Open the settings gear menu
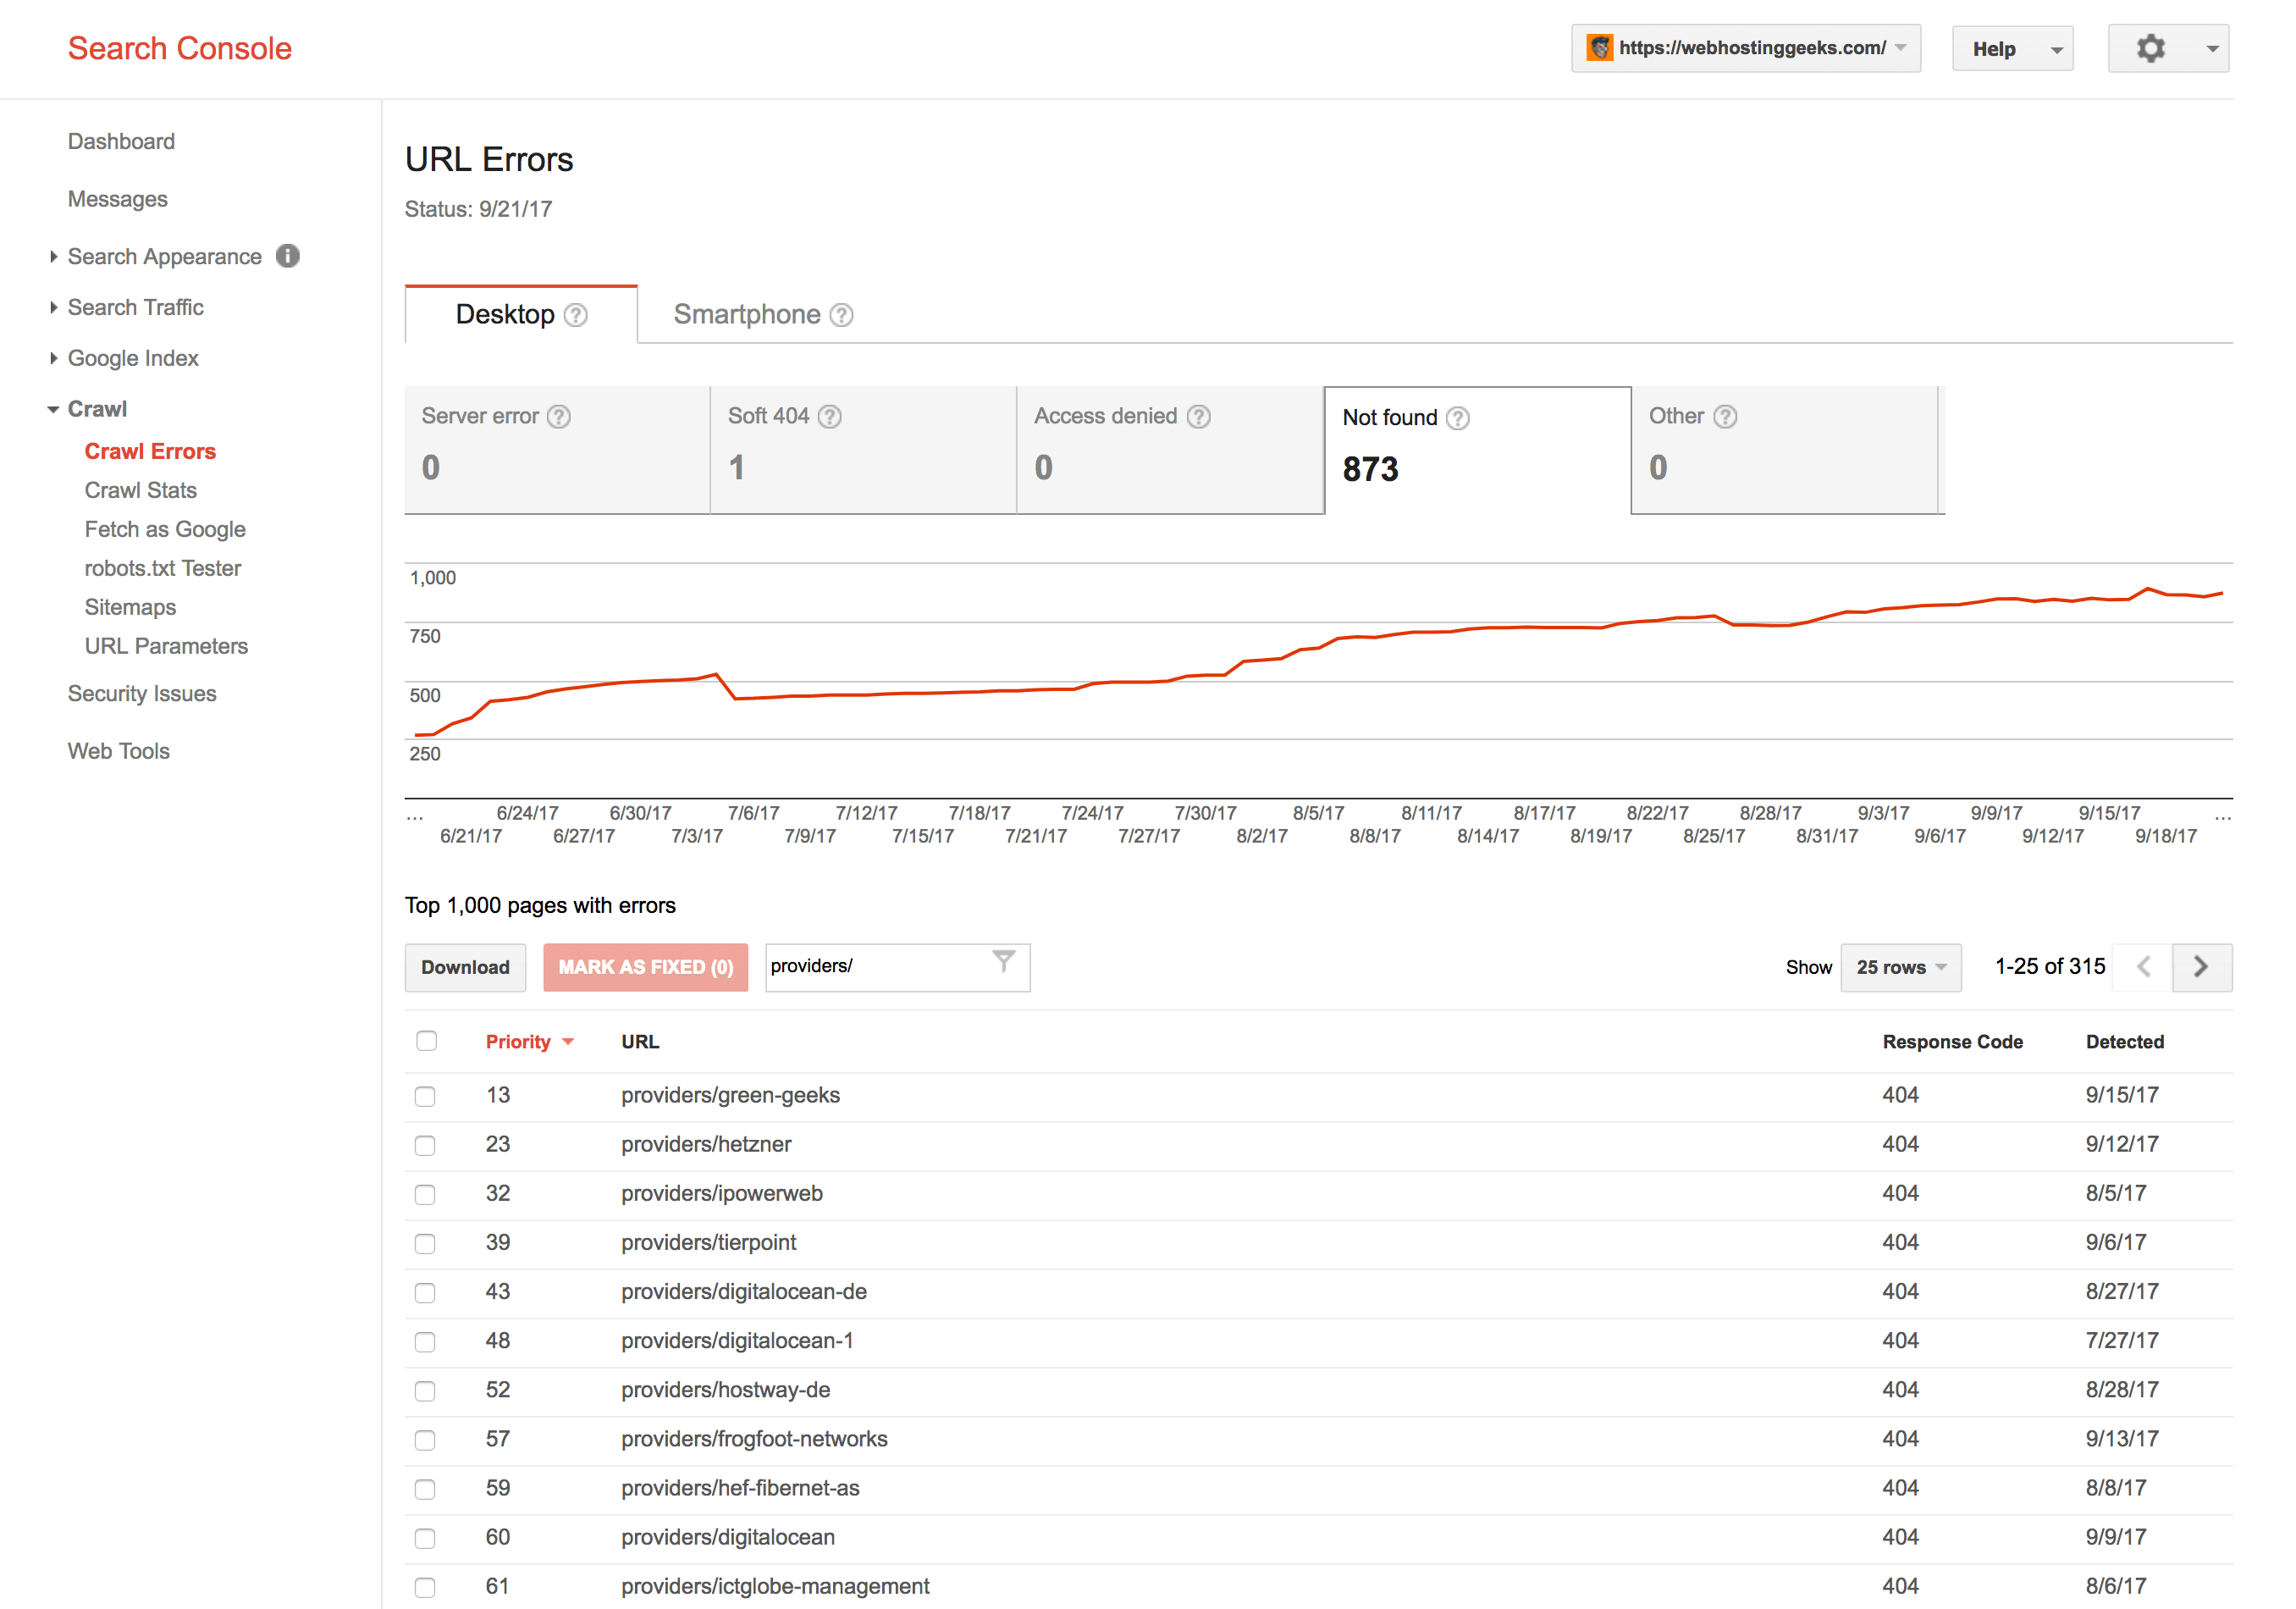 coord(2168,48)
